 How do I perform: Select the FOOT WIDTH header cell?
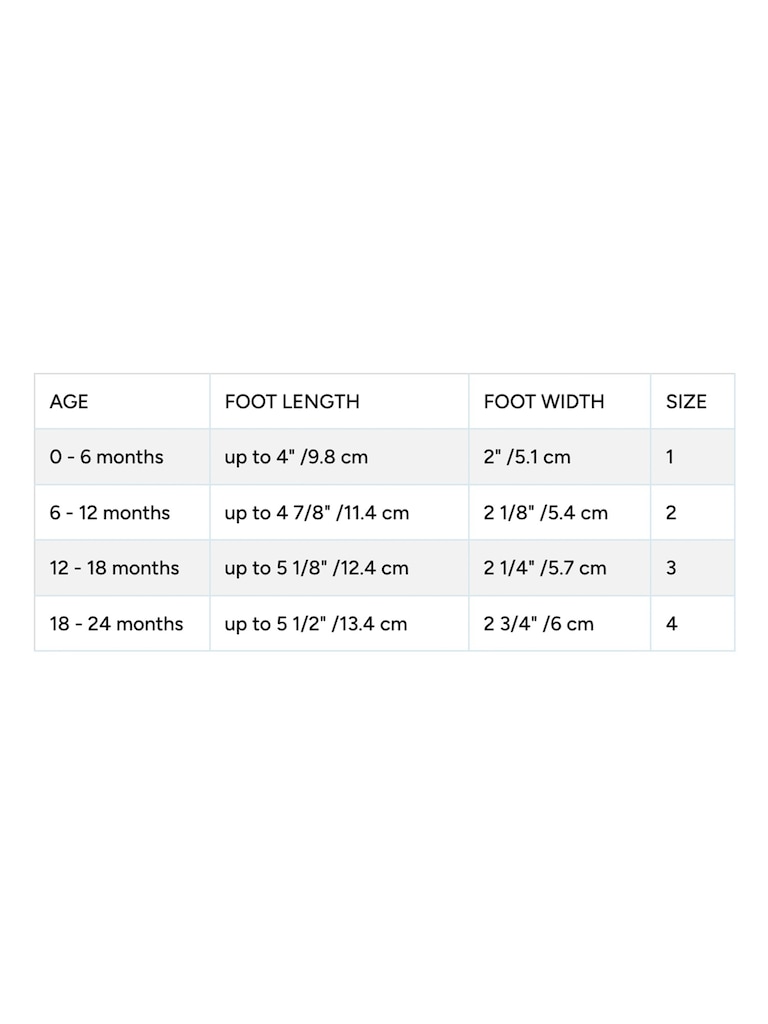[x=544, y=402]
